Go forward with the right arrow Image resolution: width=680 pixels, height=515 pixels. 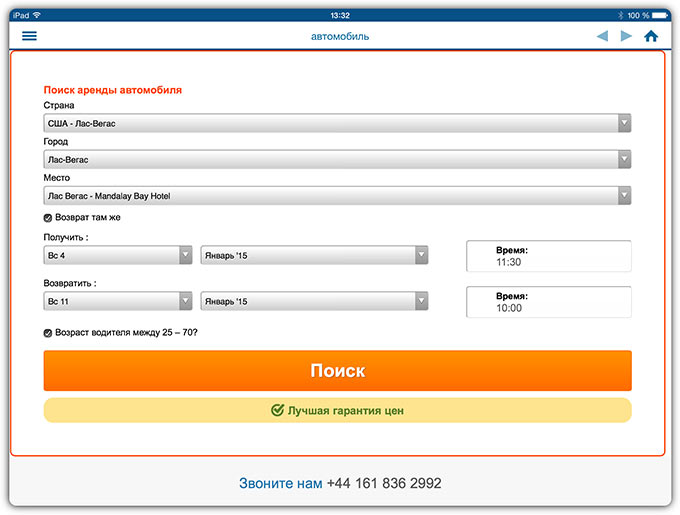tap(626, 36)
